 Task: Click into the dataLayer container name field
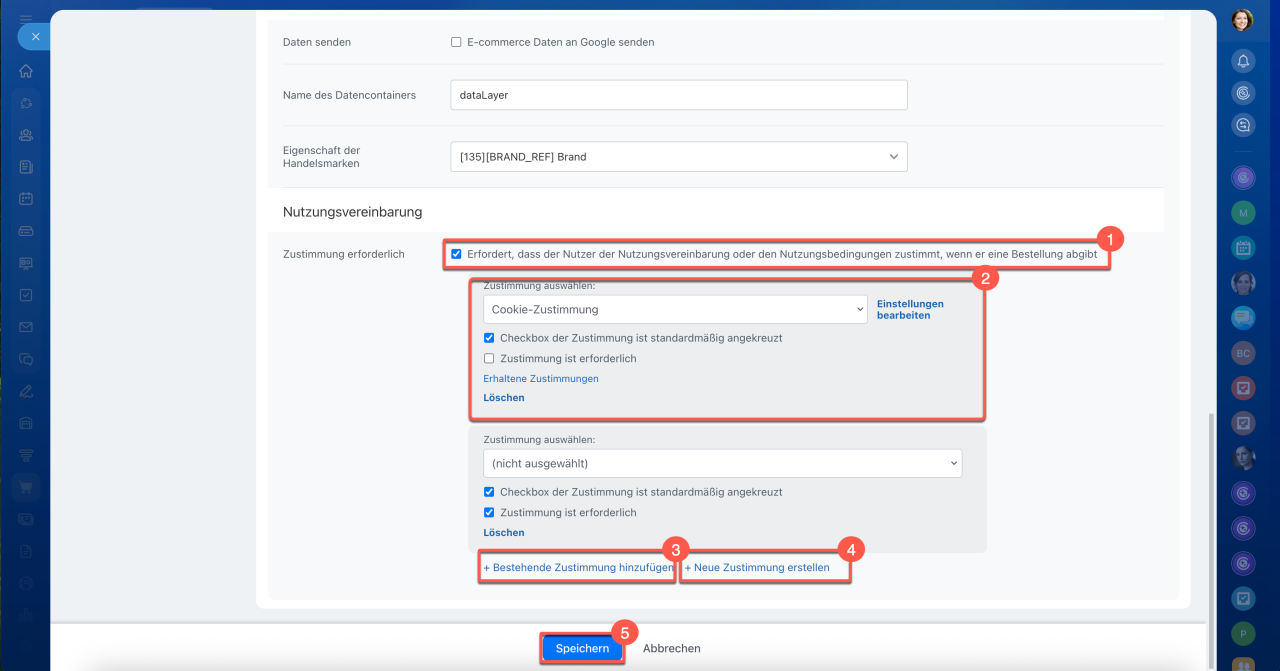[678, 95]
